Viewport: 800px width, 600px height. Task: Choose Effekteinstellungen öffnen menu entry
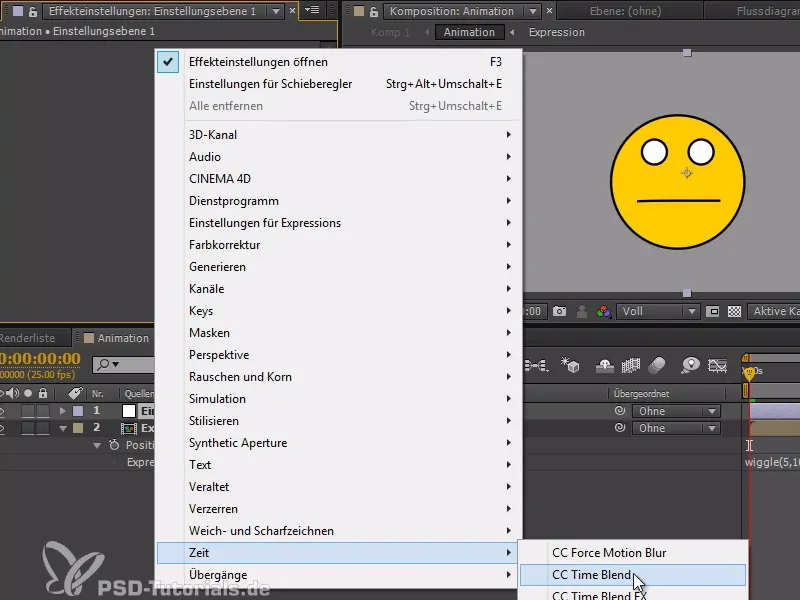tap(339, 62)
